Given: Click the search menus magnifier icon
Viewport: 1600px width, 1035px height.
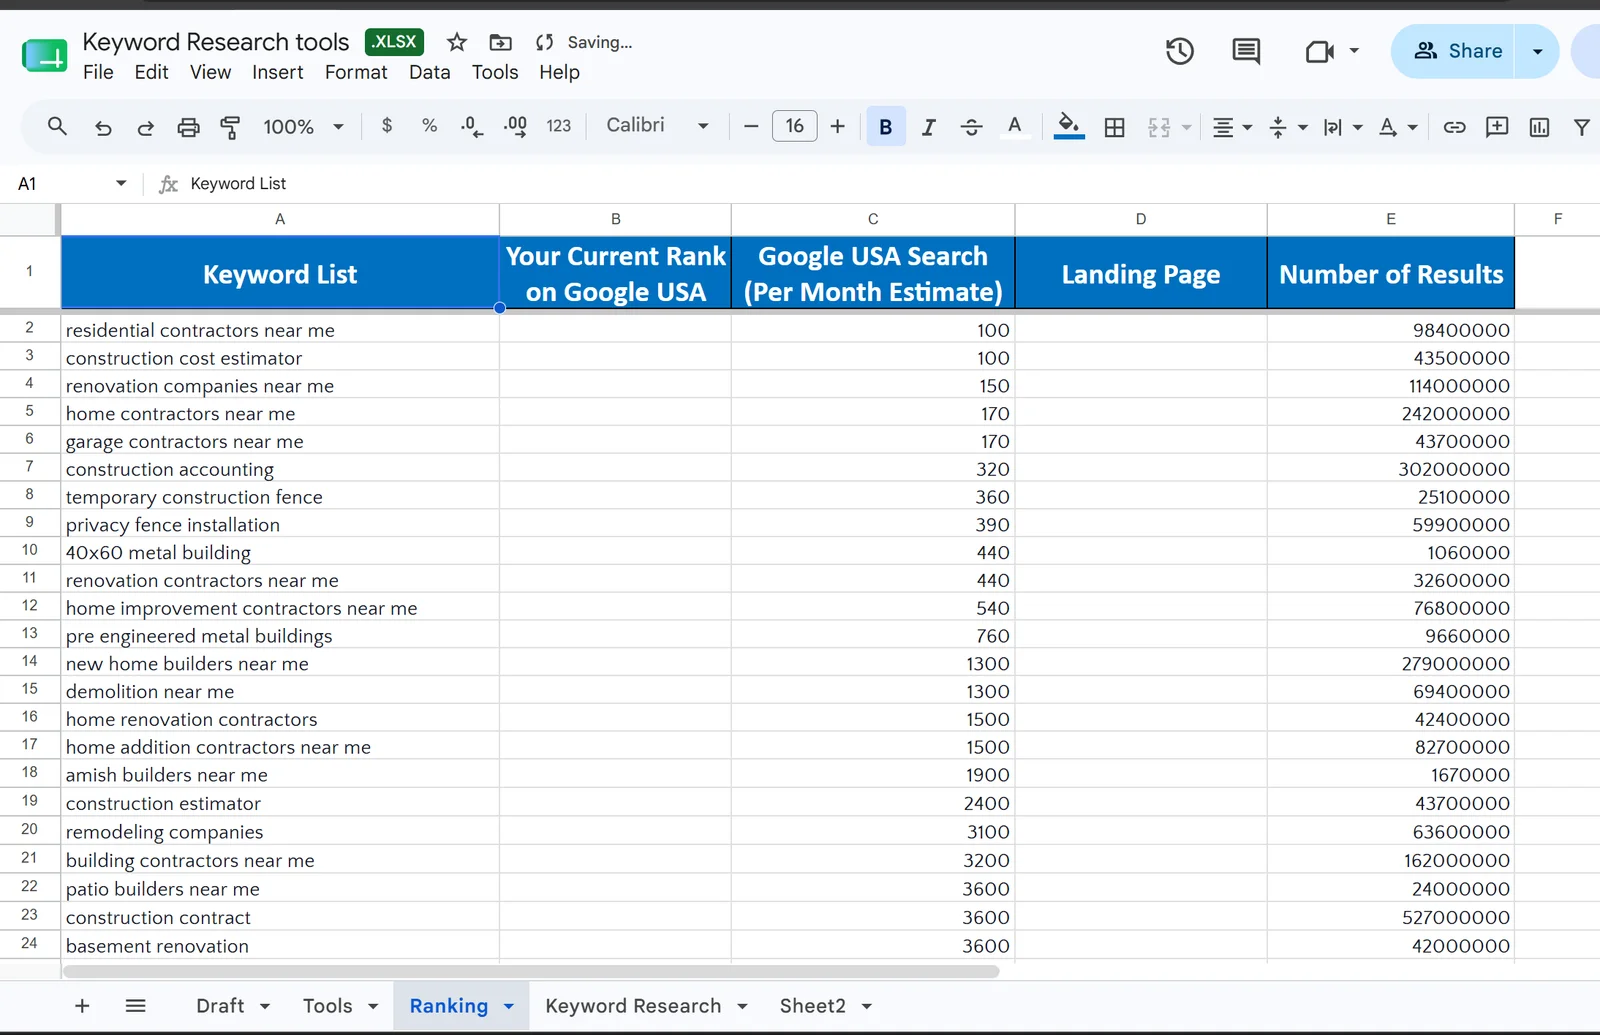Looking at the screenshot, I should (x=57, y=126).
